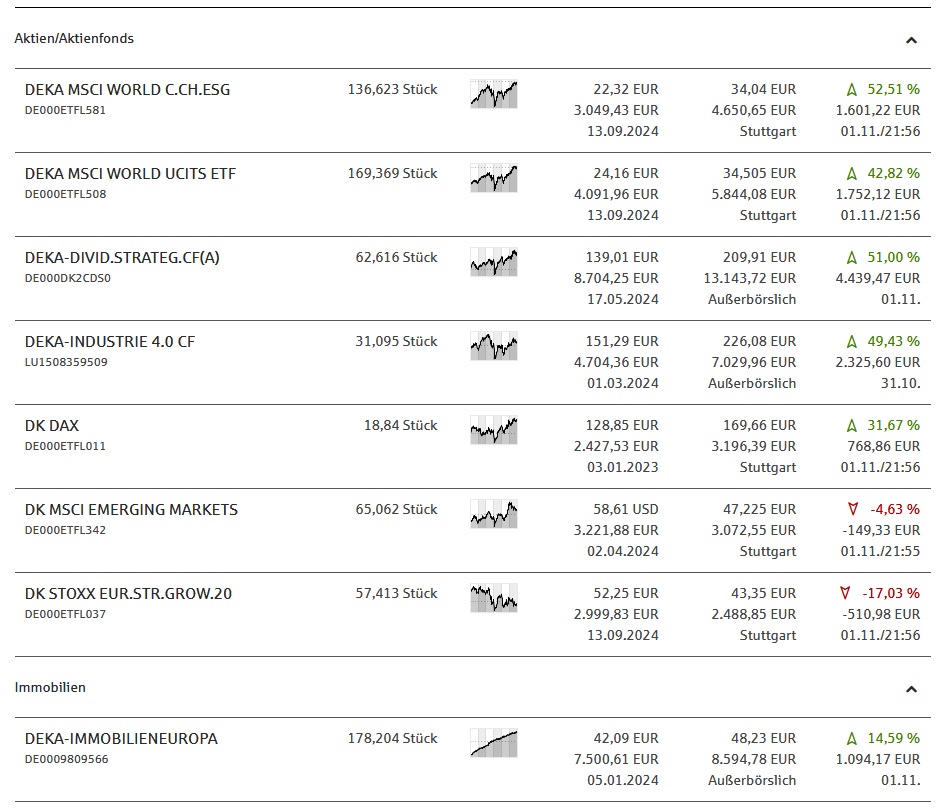The image size is (943, 812).
Task: Click the DEKA-DIVID.STRATEG.CF(A) mini chart
Action: tap(493, 262)
